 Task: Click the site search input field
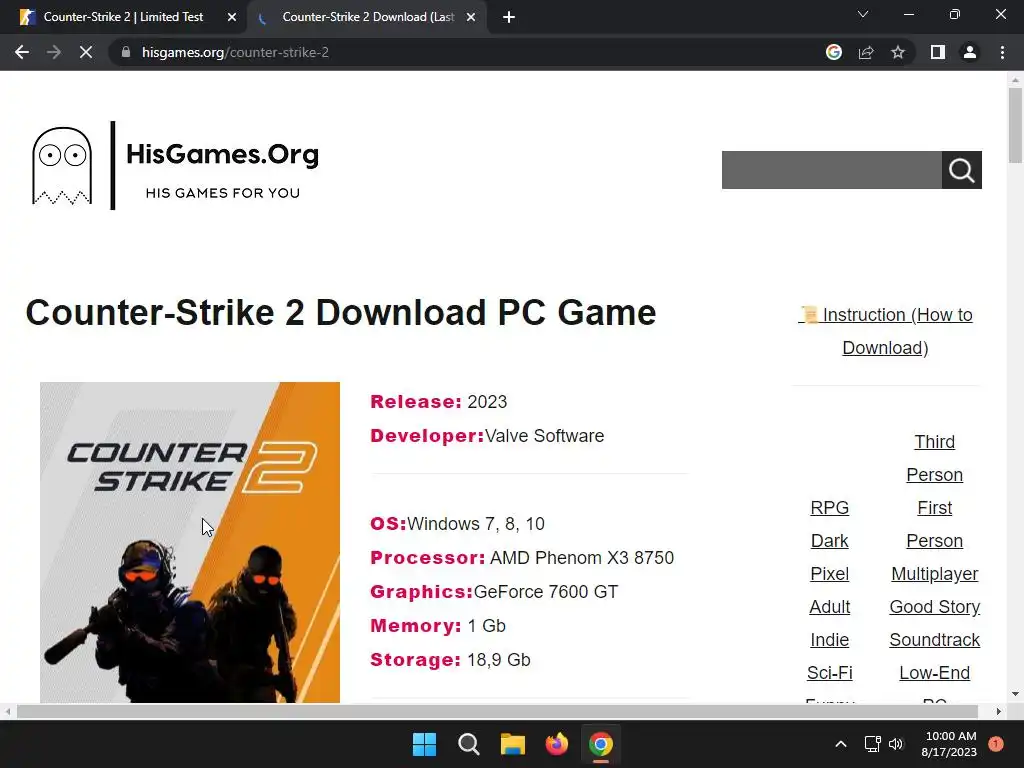point(831,170)
